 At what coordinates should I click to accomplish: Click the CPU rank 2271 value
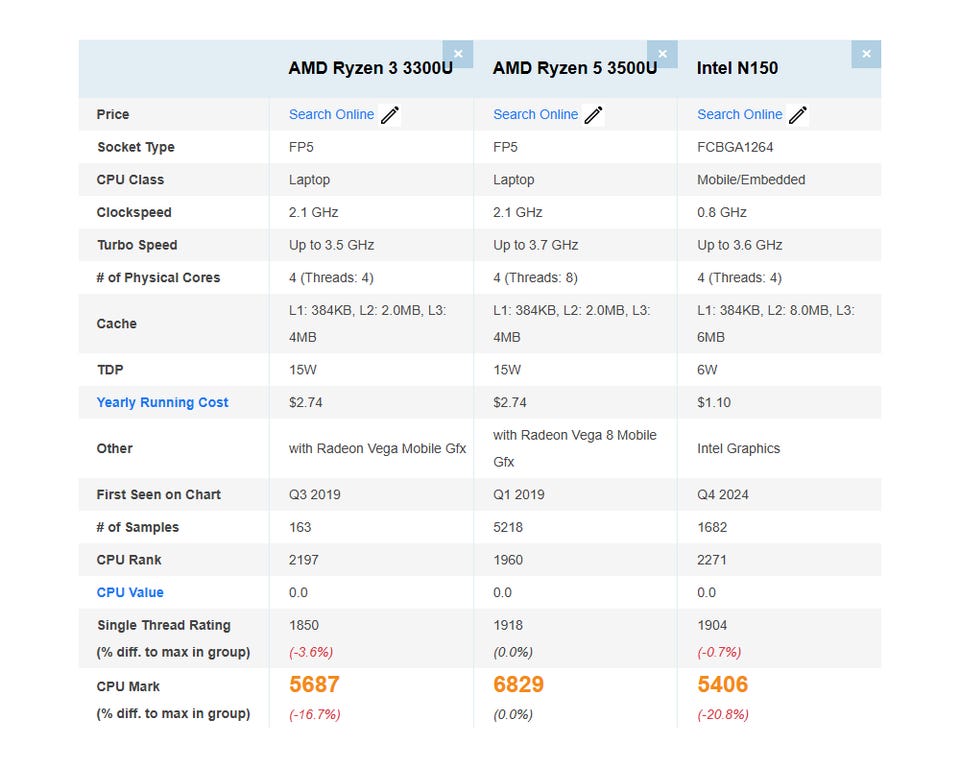click(x=712, y=560)
